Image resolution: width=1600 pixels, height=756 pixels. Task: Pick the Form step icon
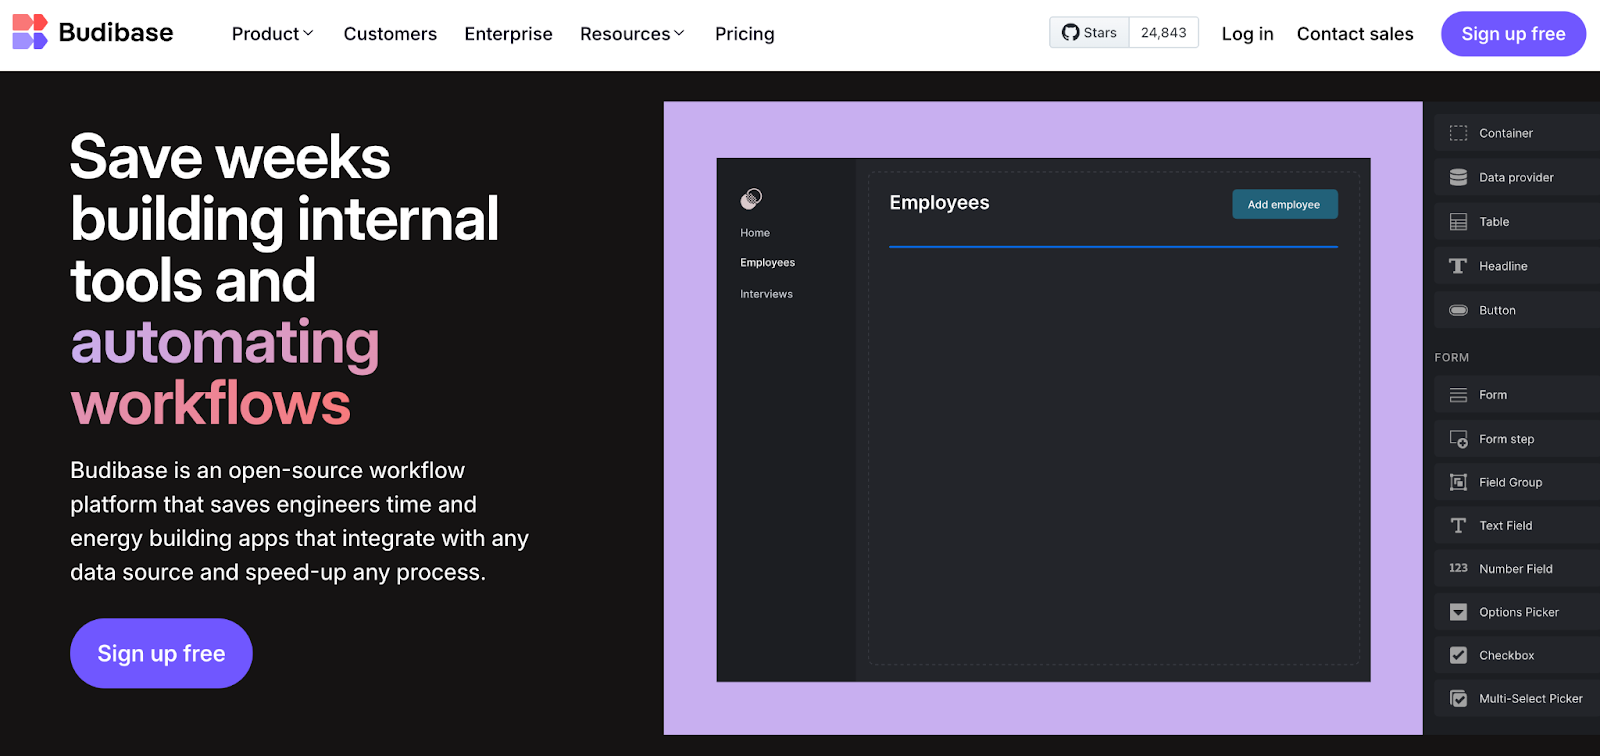pyautogui.click(x=1458, y=439)
